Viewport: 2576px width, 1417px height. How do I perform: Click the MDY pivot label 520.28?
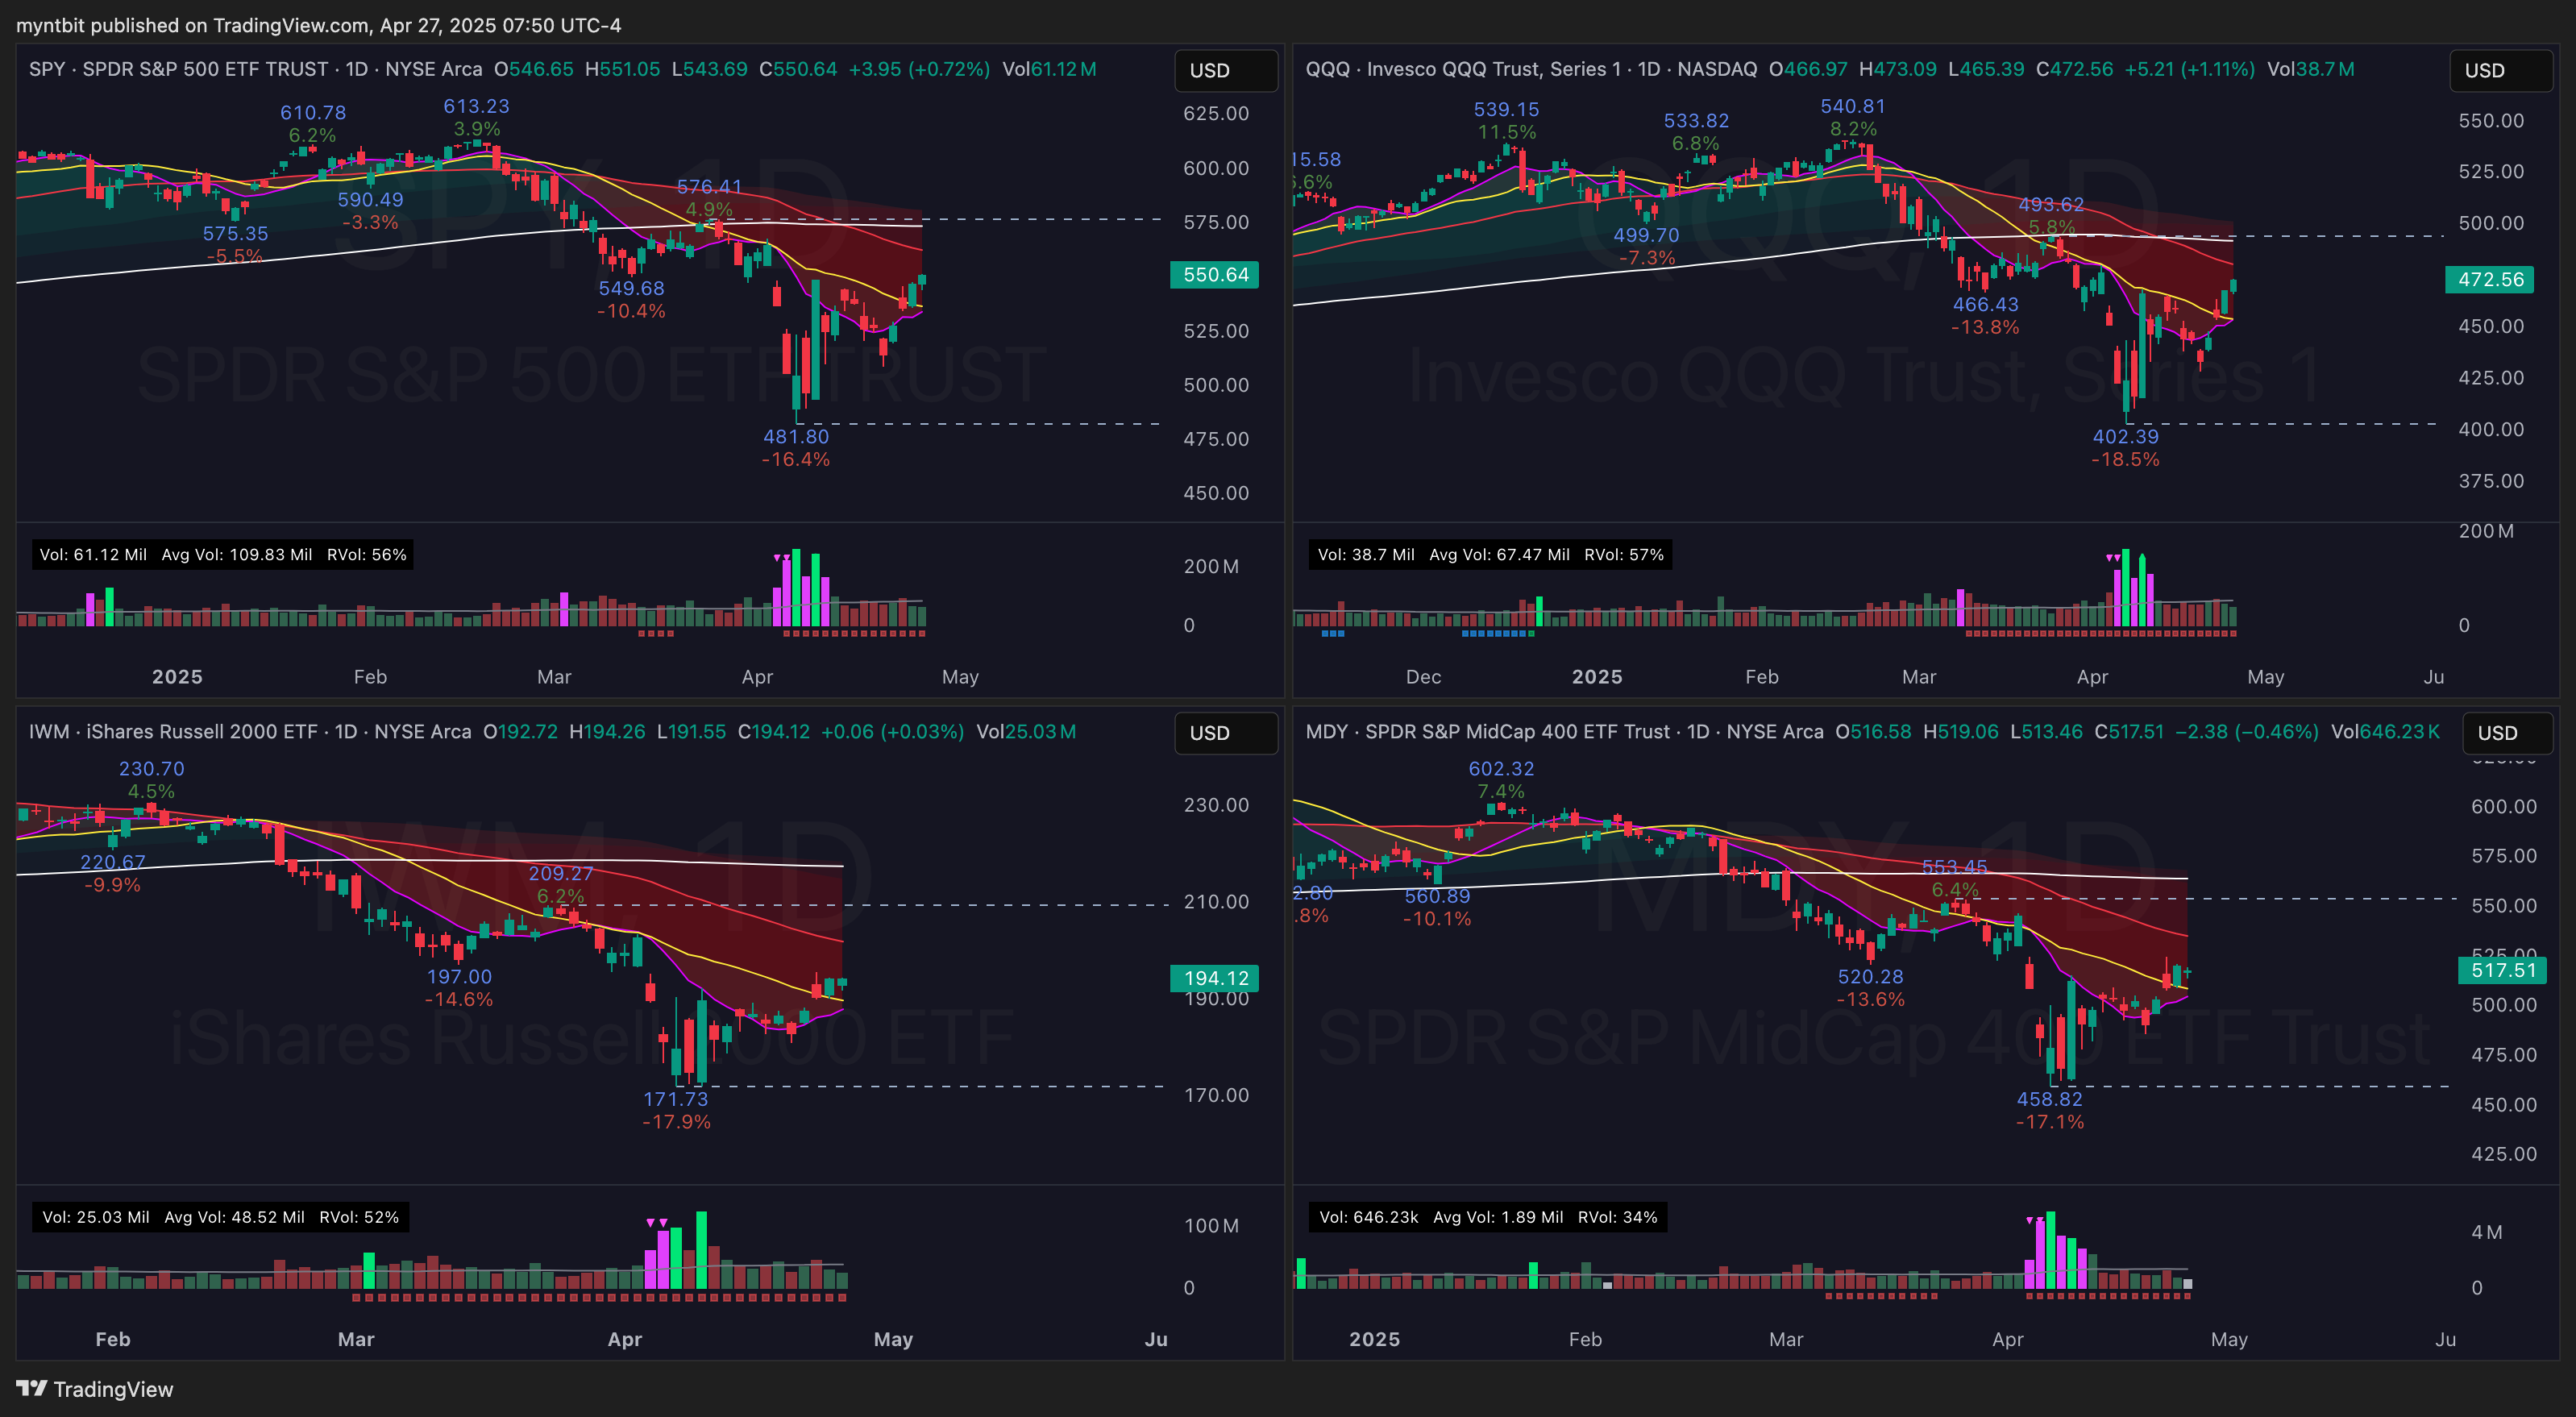coord(1870,977)
